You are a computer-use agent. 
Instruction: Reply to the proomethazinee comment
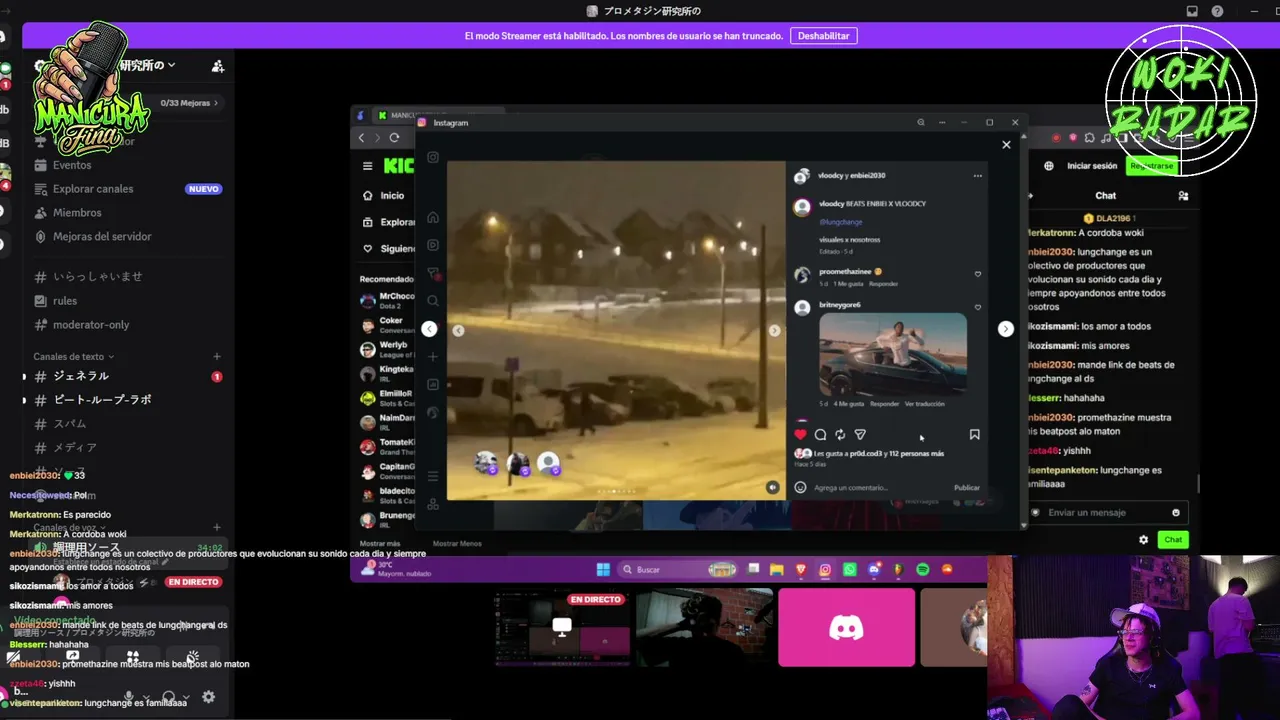point(883,284)
